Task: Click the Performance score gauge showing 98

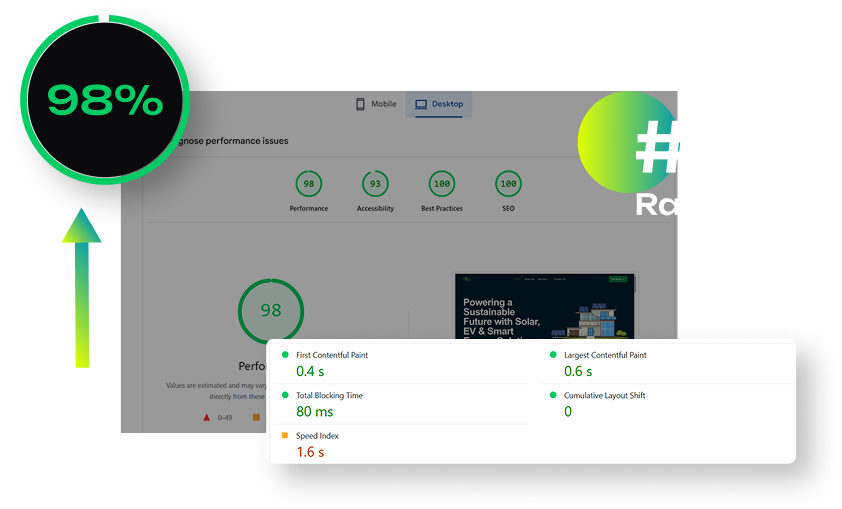Action: pyautogui.click(x=309, y=184)
